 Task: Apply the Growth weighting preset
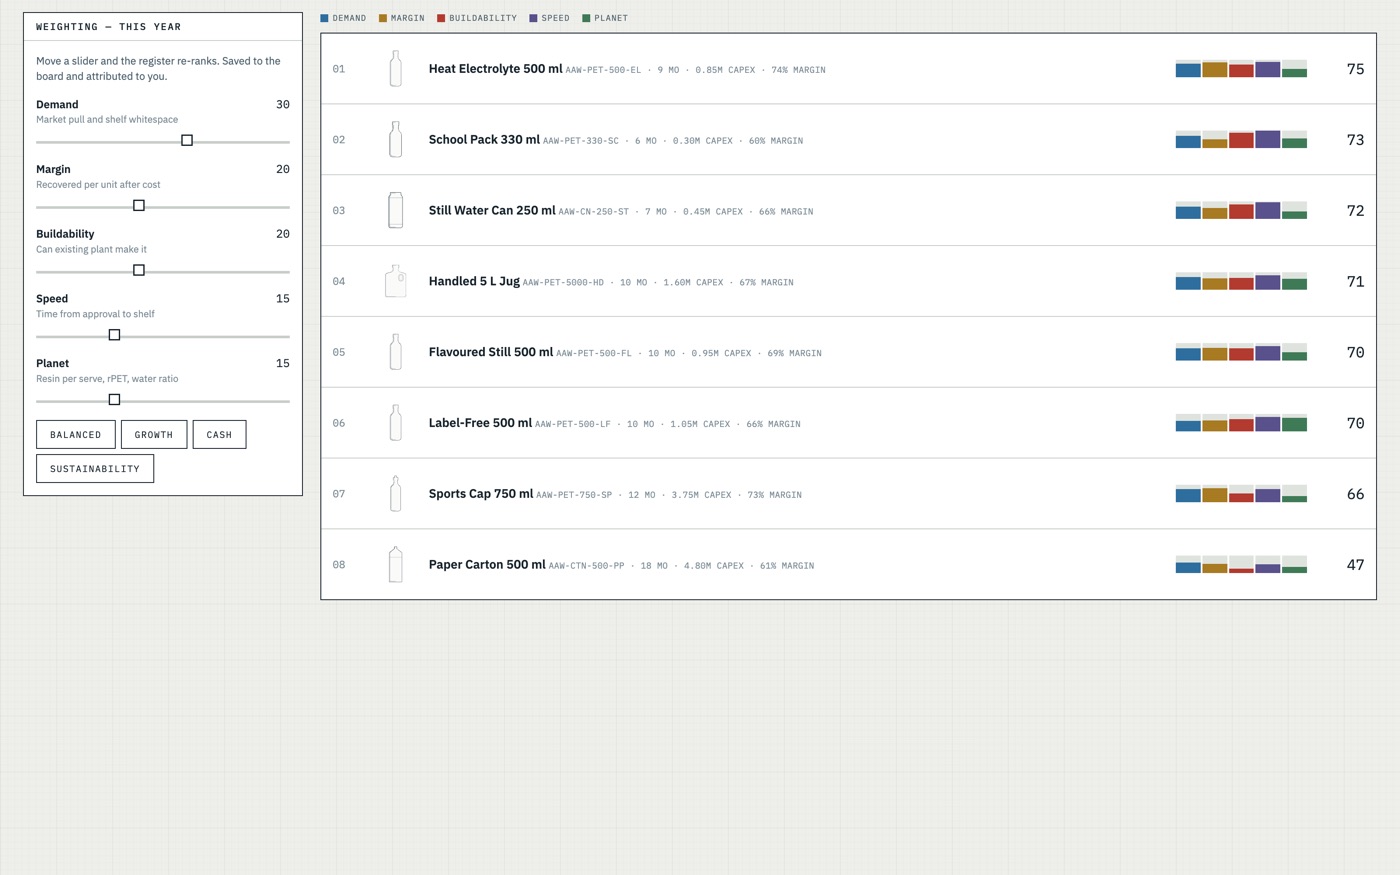[154, 435]
